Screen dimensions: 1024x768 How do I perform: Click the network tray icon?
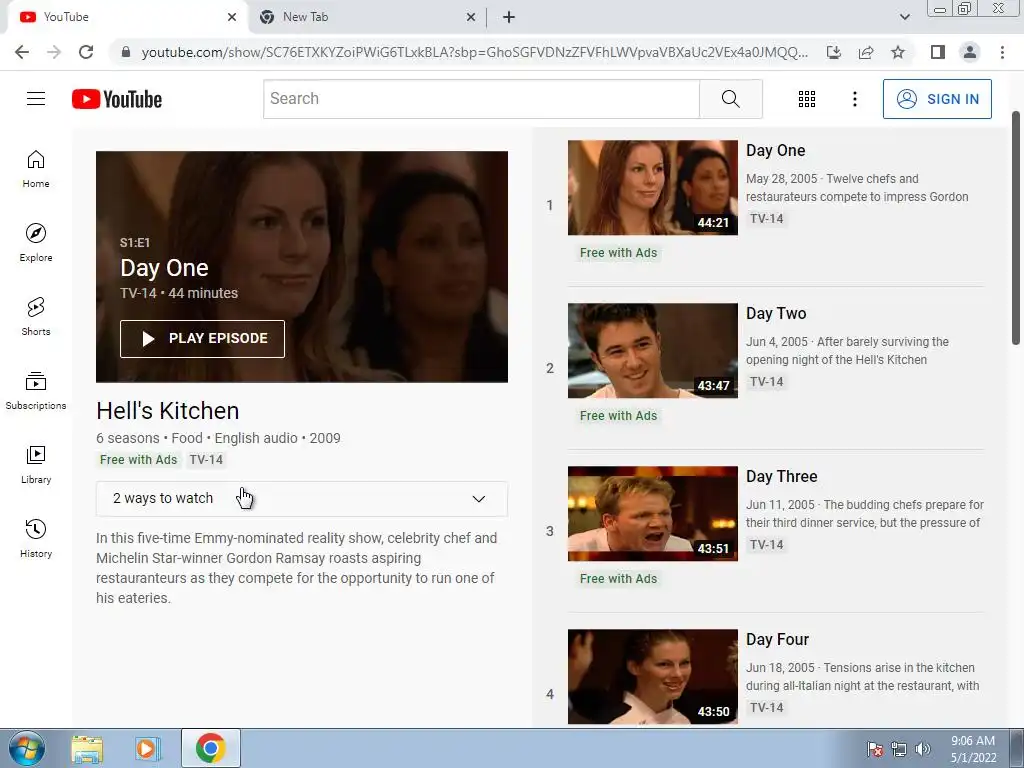899,749
